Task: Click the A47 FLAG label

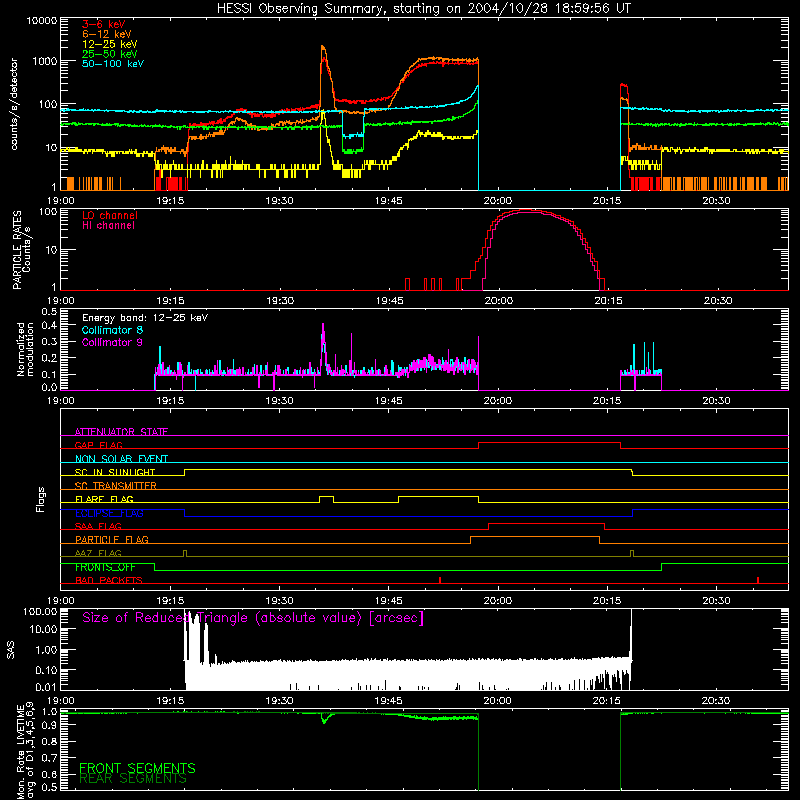Action: point(98,553)
